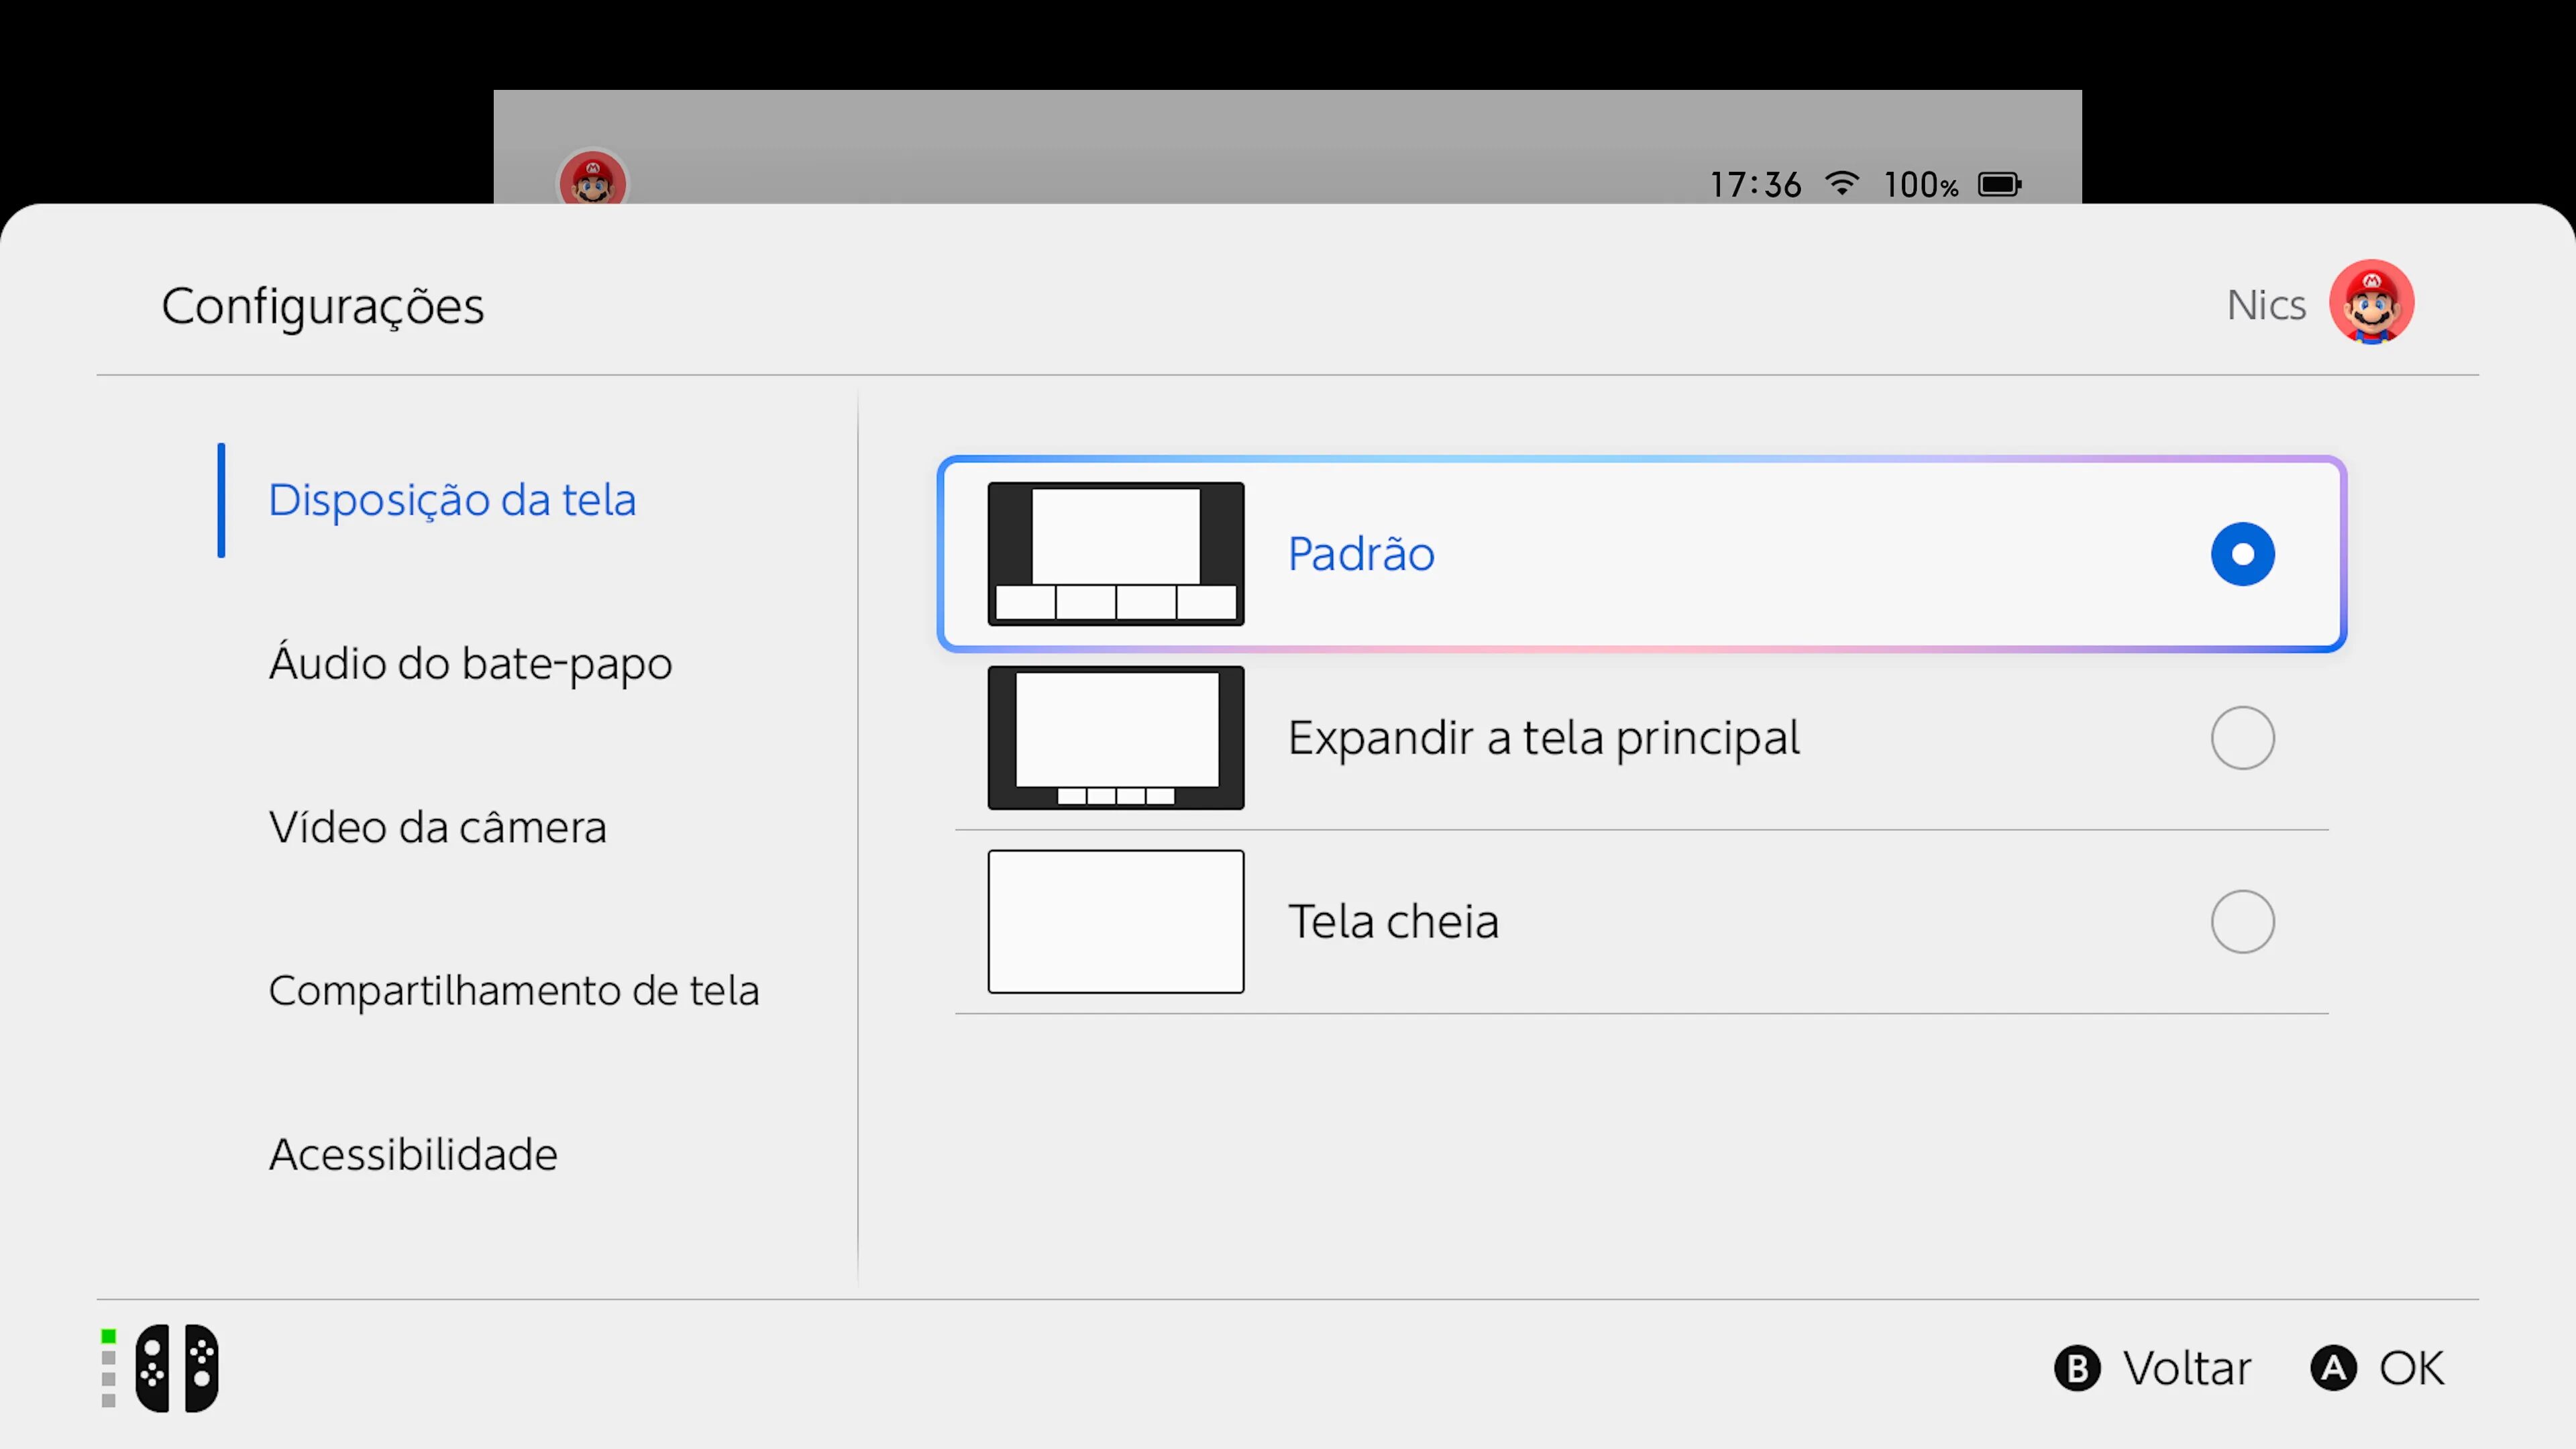Click the Configurações title
The height and width of the screenshot is (1449, 2576).
click(323, 307)
